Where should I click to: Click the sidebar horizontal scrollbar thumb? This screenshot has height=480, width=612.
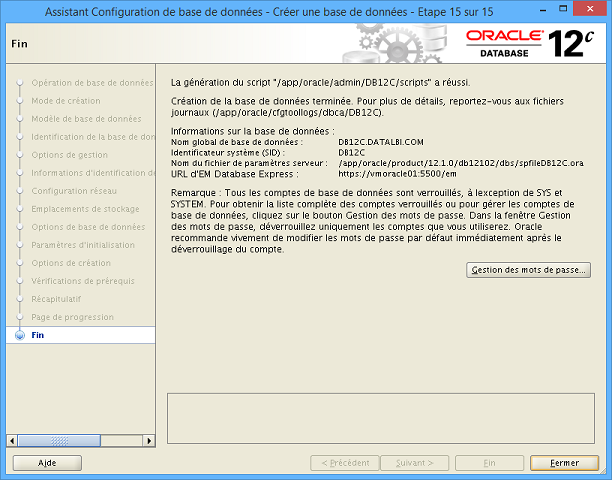pos(59,441)
